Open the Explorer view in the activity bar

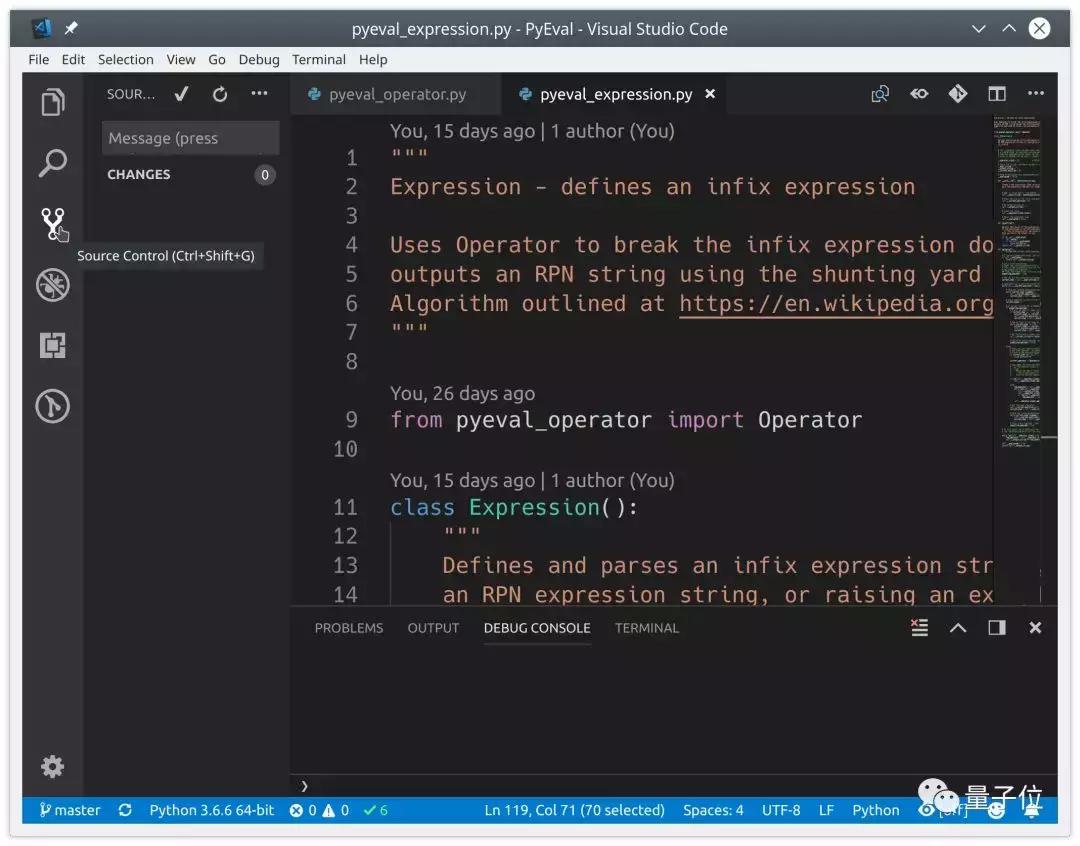coord(53,101)
